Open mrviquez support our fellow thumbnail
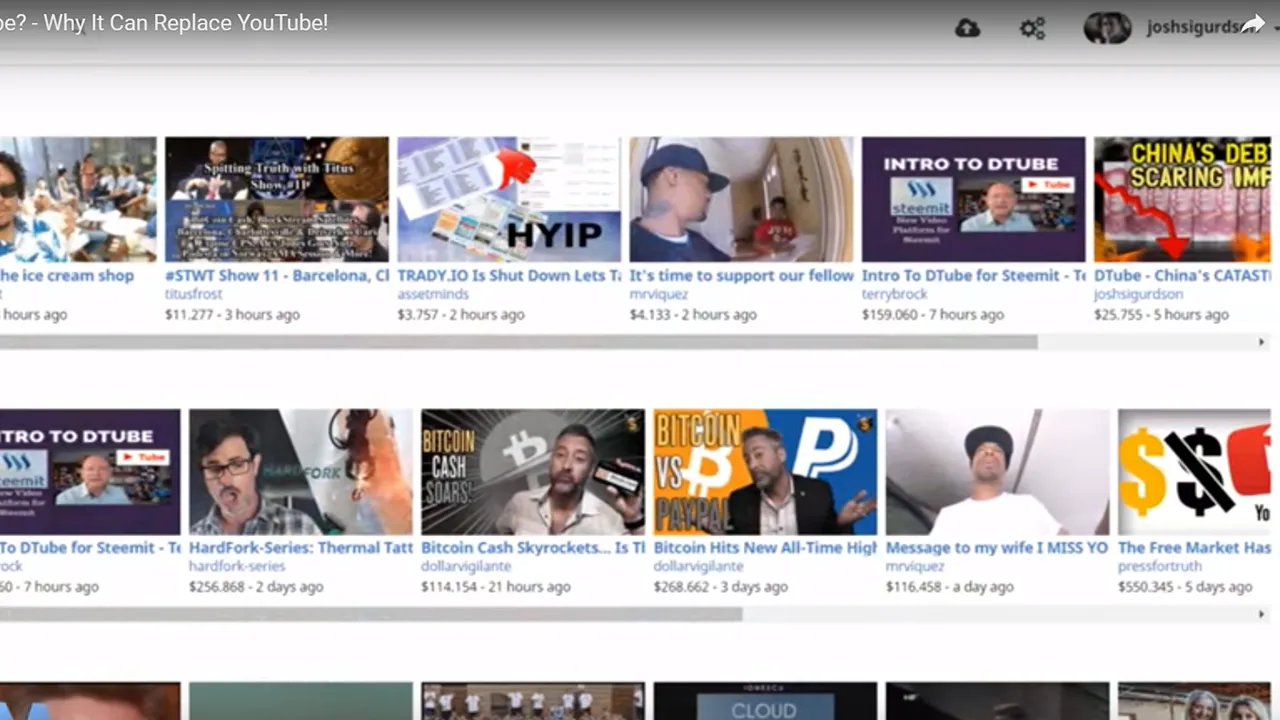The width and height of the screenshot is (1280, 720). pyautogui.click(x=741, y=199)
